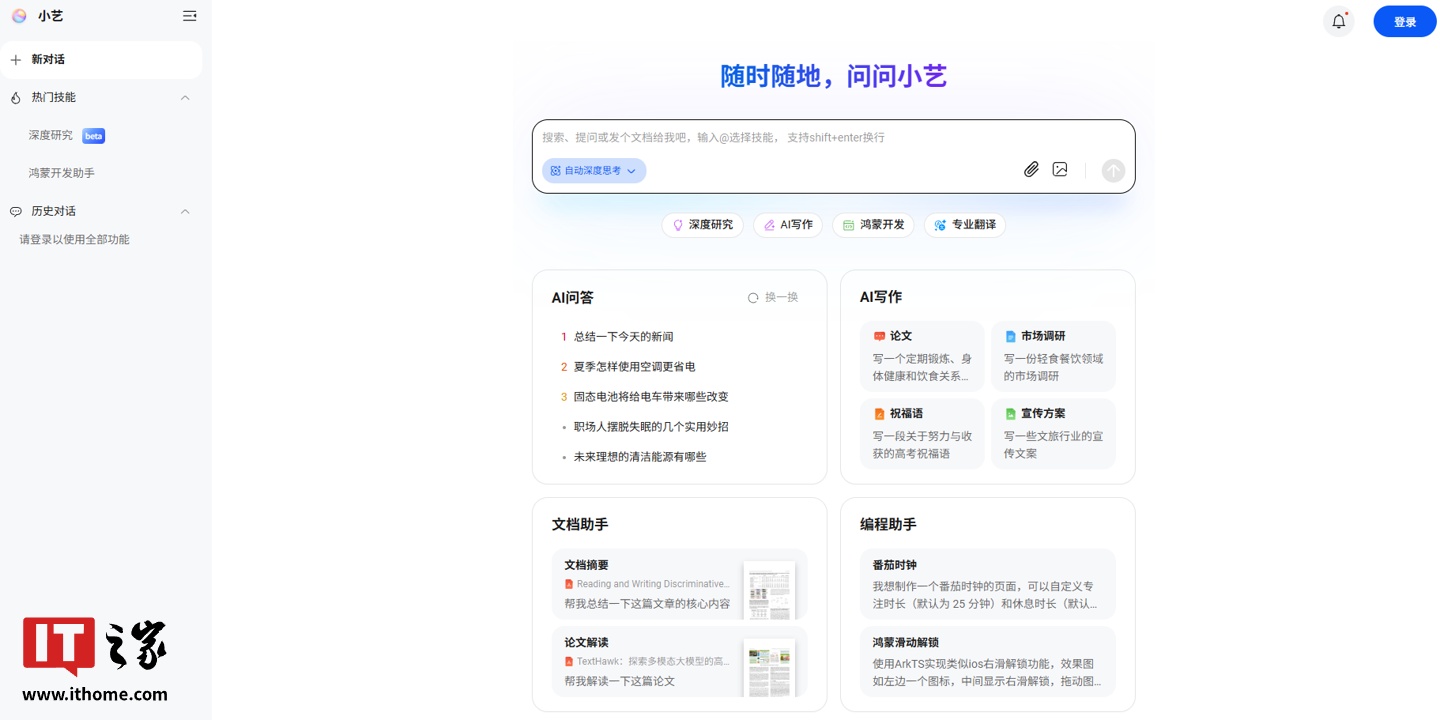Viewport: 1440px width, 720px height.
Task: Click the 登录 button
Action: [x=1404, y=21]
